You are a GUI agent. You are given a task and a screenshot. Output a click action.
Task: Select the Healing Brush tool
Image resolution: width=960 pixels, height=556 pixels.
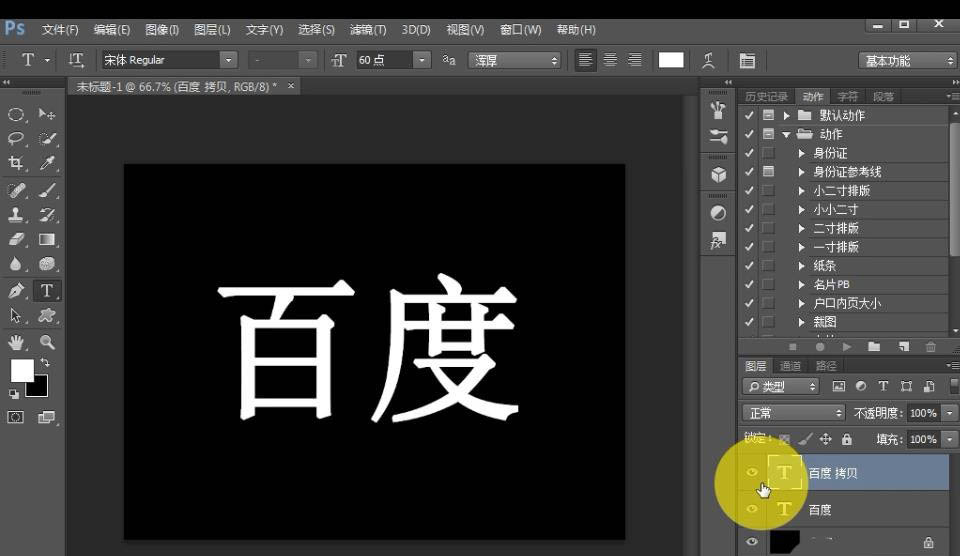[x=16, y=190]
